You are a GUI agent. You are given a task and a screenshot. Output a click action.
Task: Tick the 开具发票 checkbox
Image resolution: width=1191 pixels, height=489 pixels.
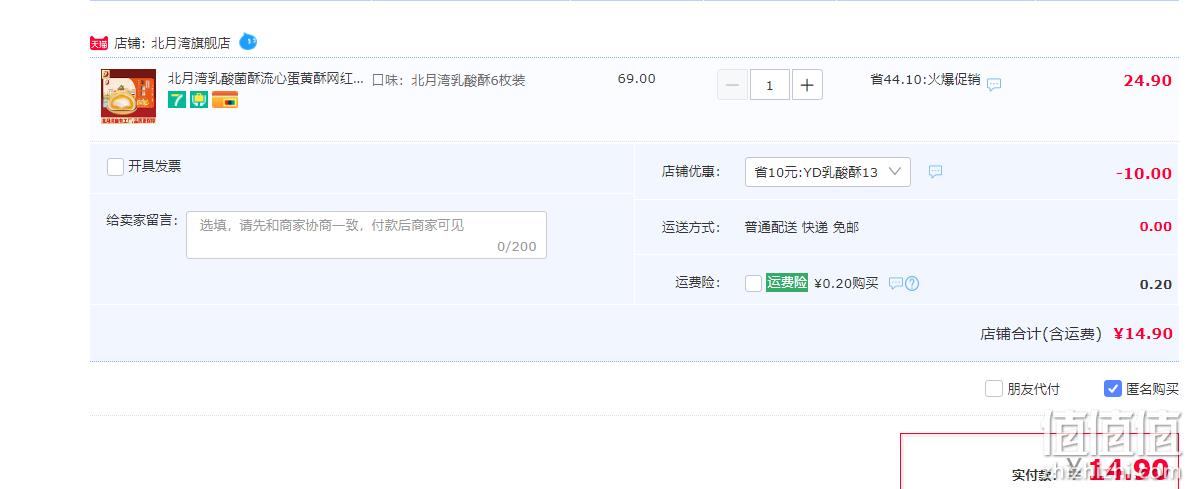coord(115,167)
